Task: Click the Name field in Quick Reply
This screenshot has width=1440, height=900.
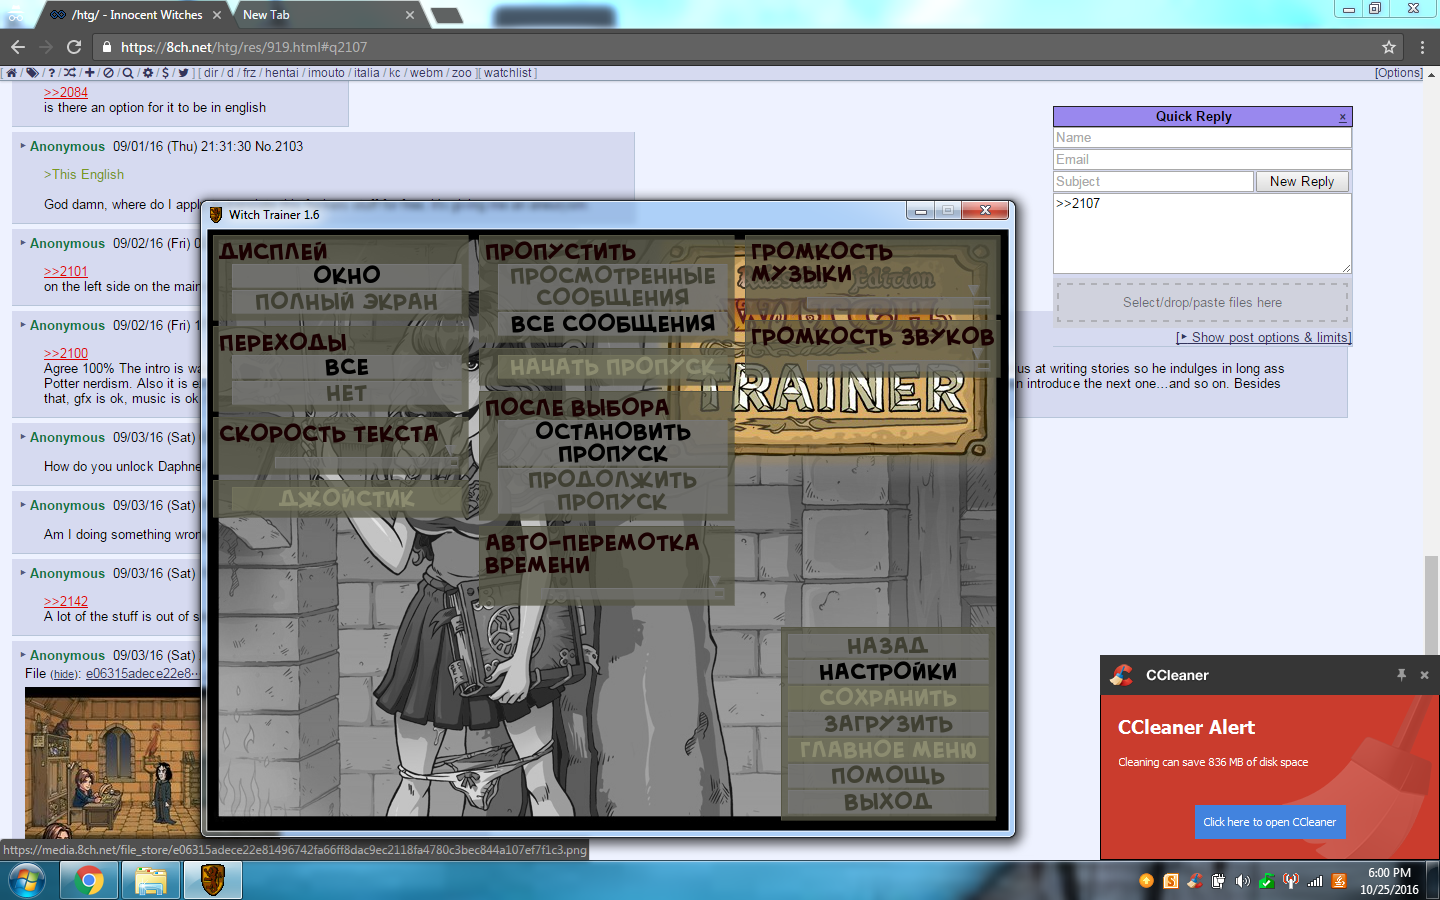Action: [1202, 138]
